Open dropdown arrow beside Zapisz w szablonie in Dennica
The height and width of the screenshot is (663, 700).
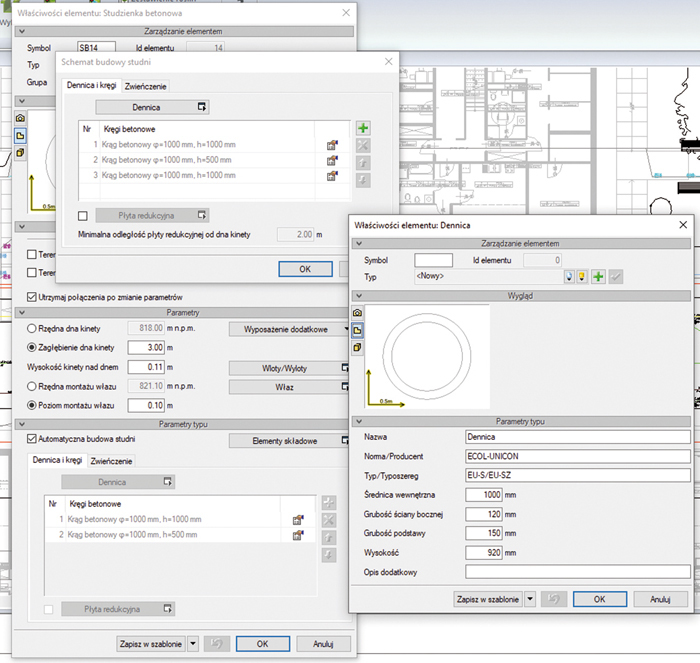click(530, 598)
